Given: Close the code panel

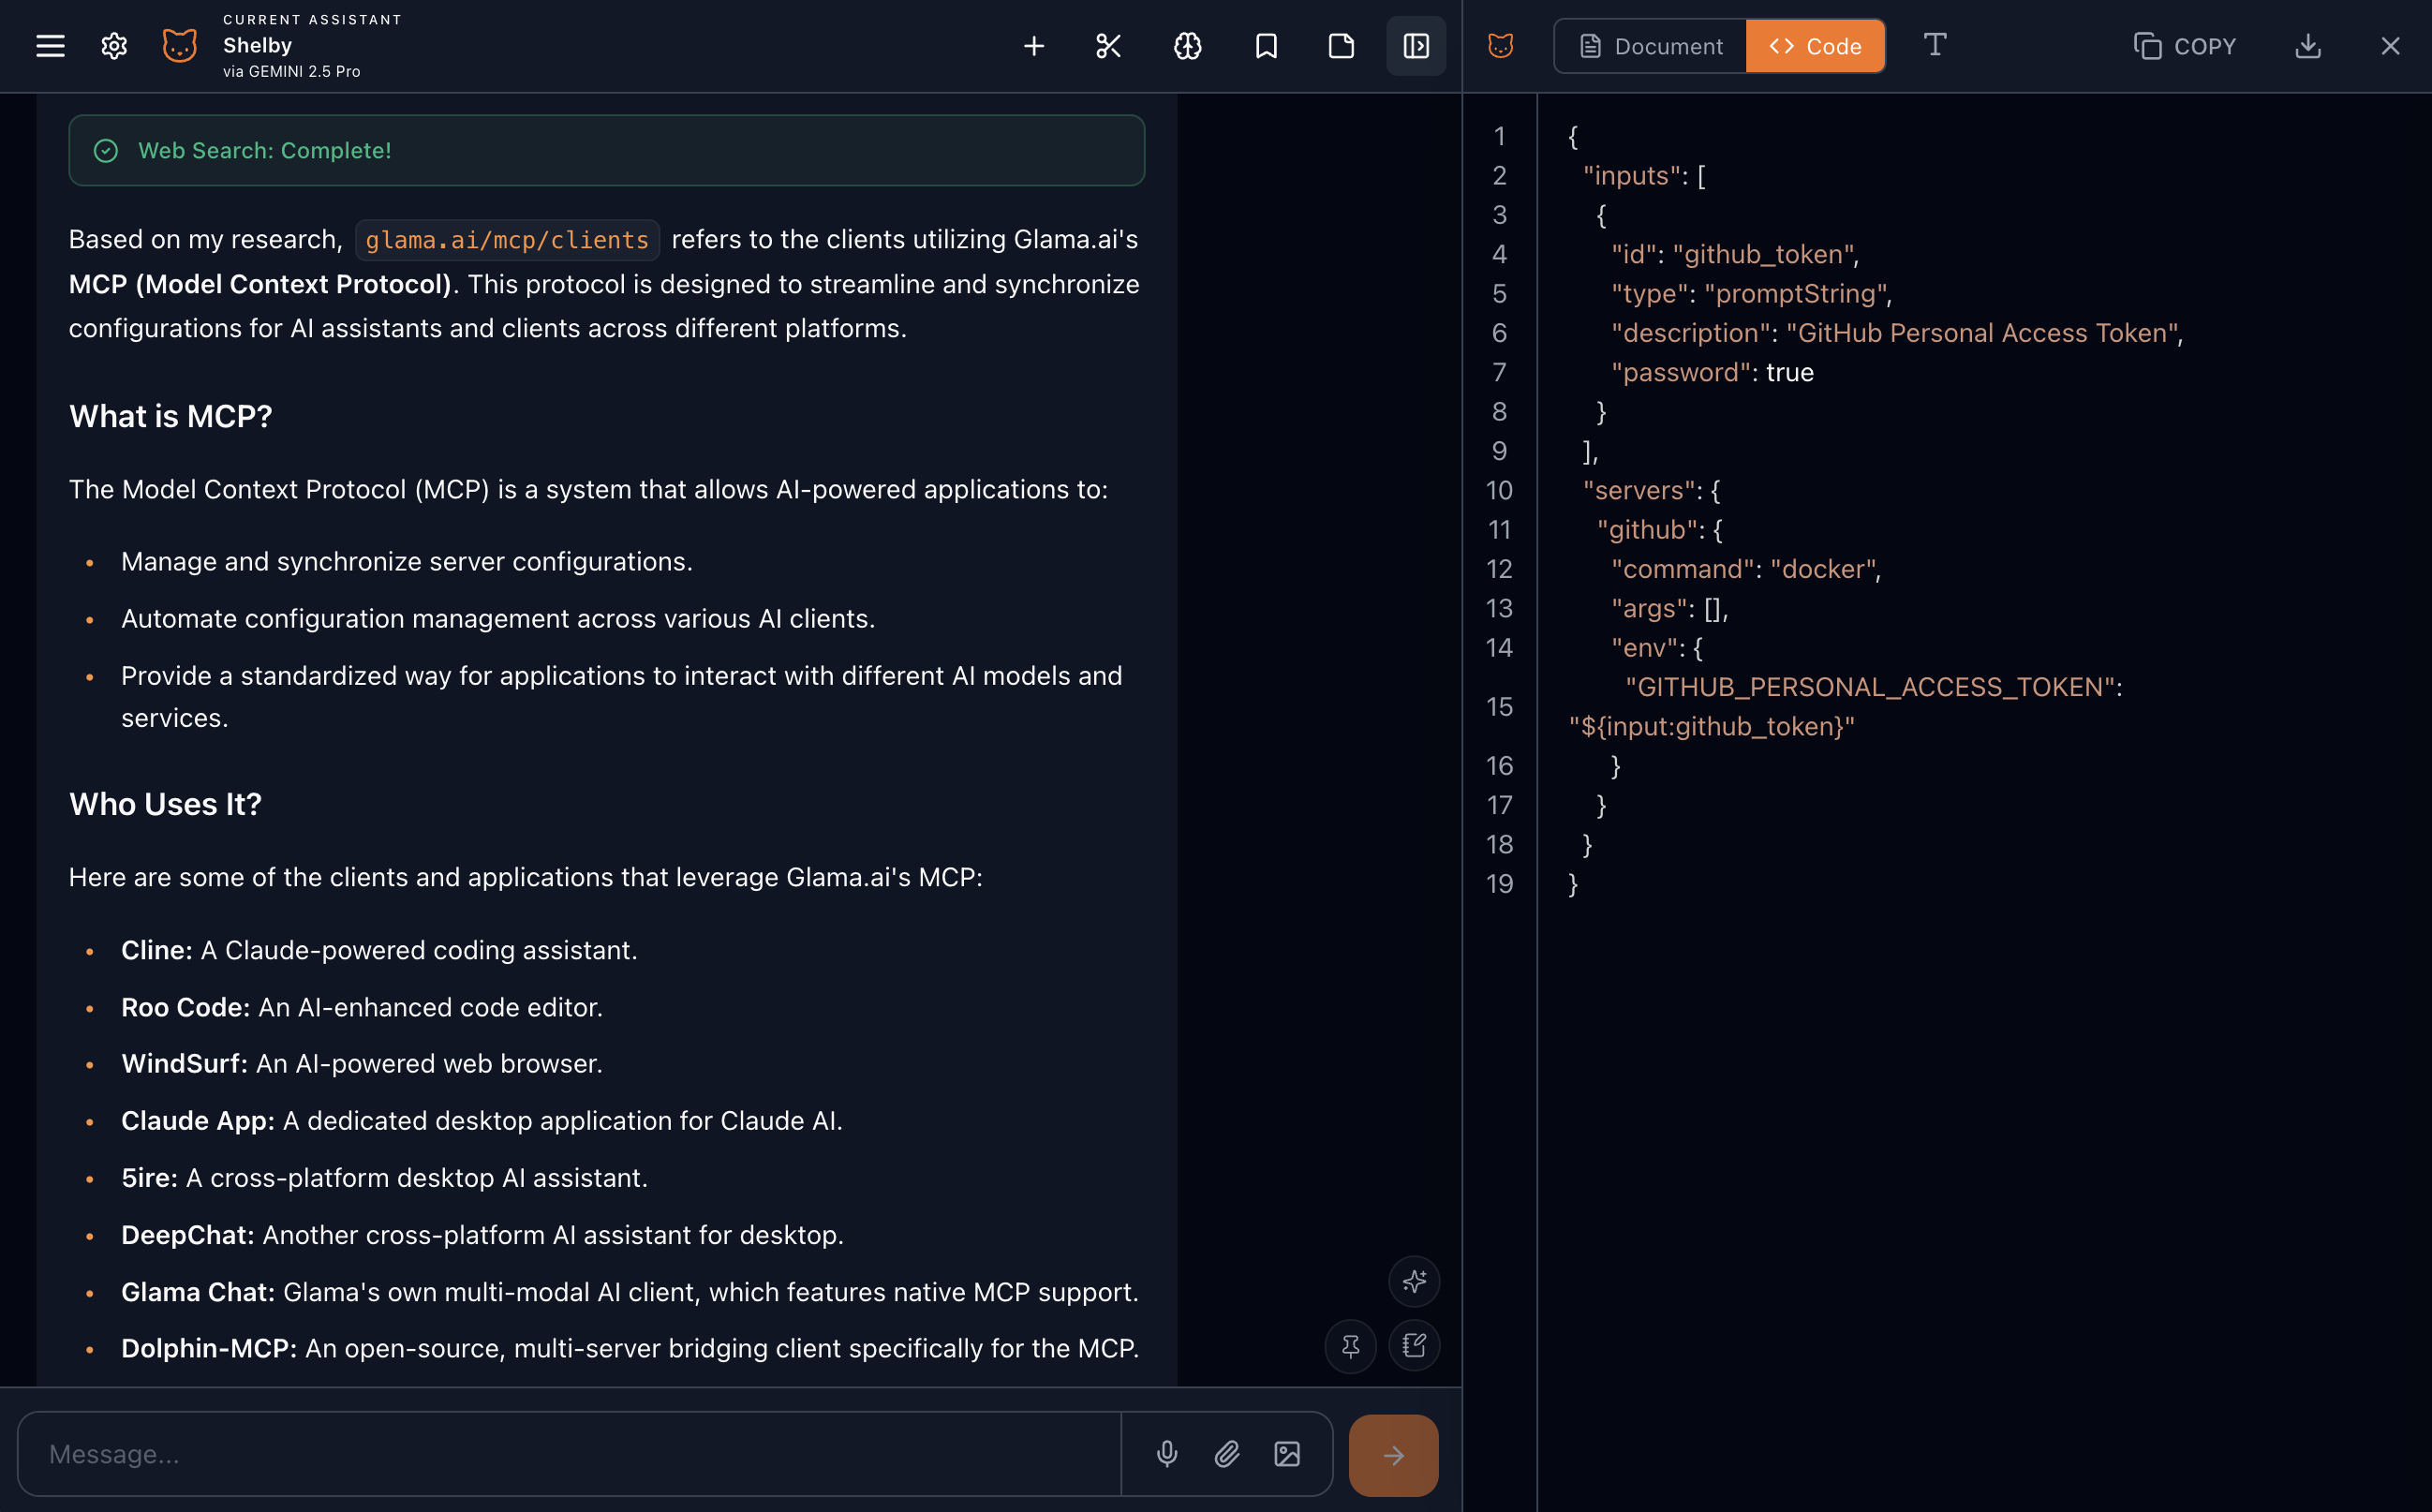Looking at the screenshot, I should coord(2390,46).
